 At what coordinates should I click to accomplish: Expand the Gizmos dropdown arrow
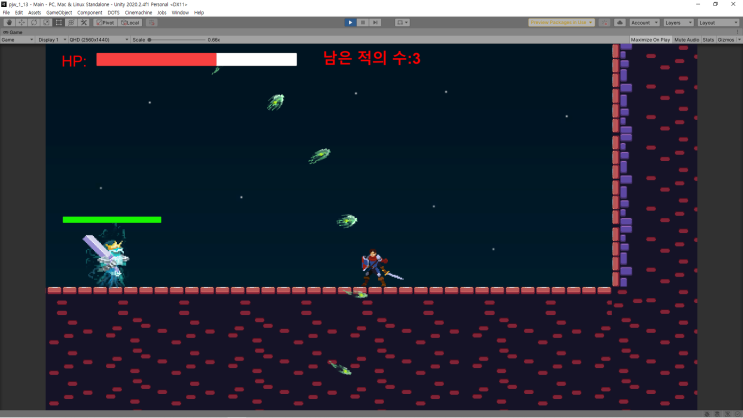(x=739, y=40)
